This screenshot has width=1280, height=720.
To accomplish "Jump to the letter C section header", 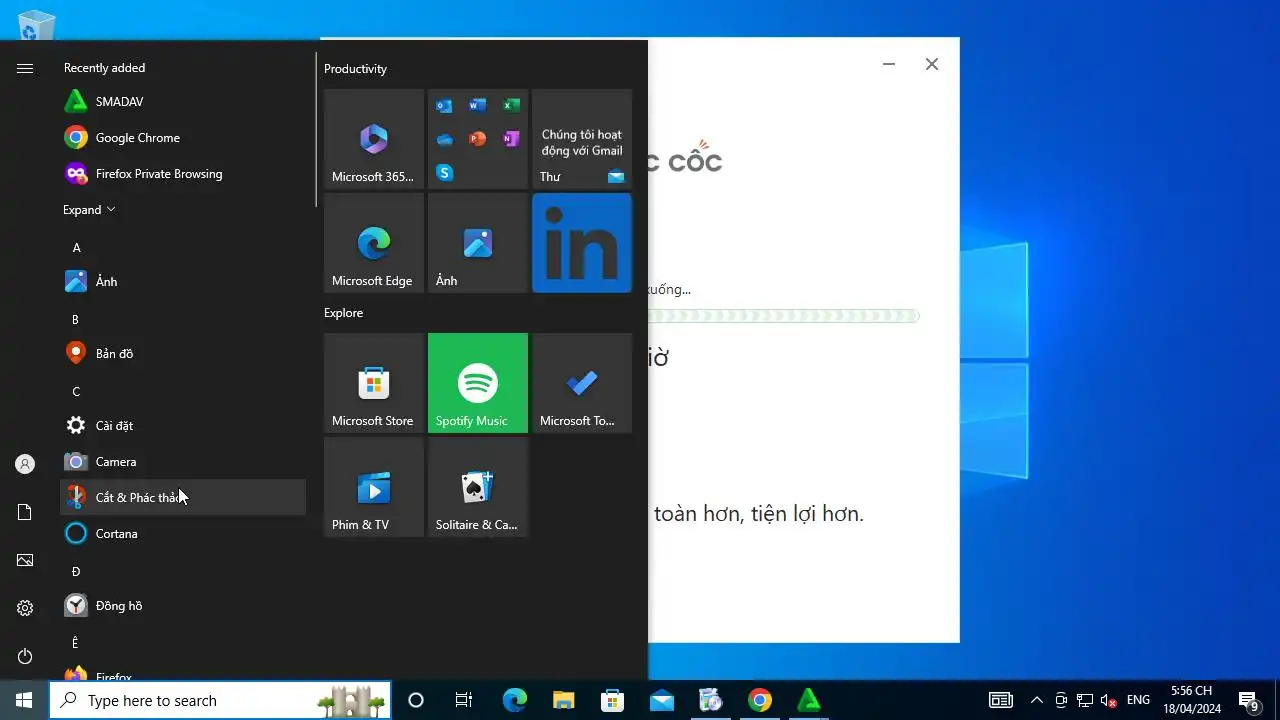I will point(76,391).
